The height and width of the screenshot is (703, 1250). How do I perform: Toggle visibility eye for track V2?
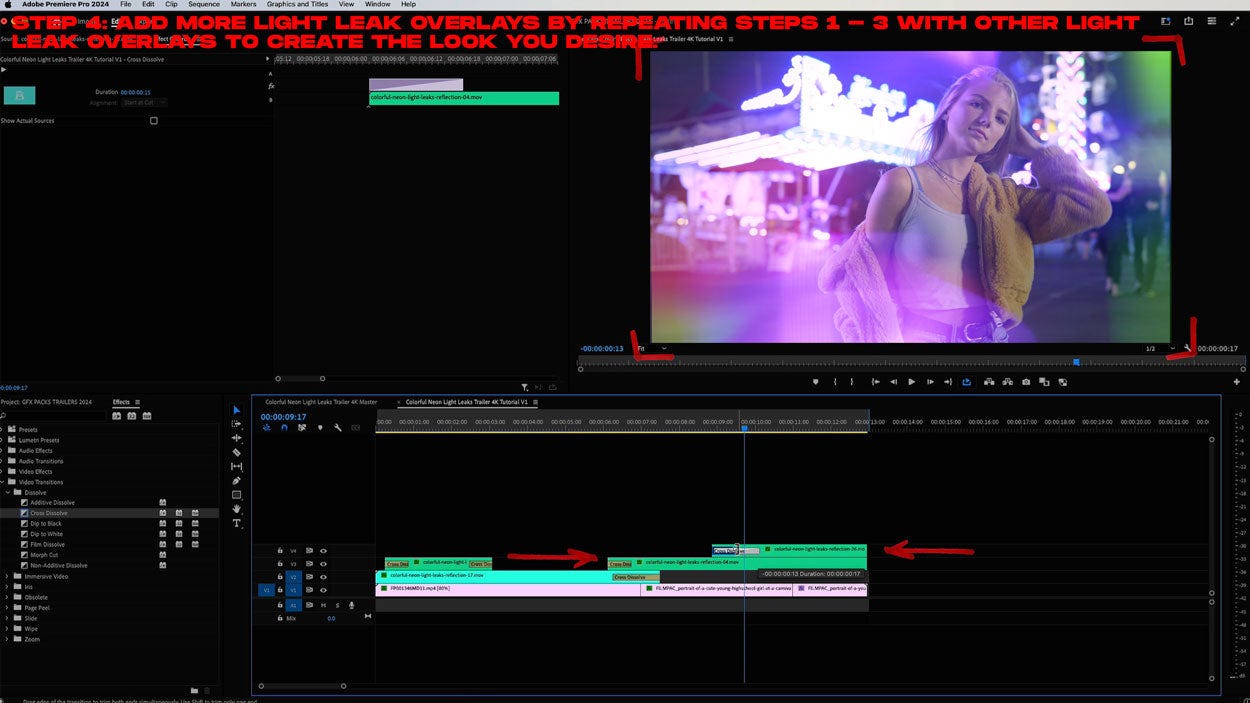[323, 577]
